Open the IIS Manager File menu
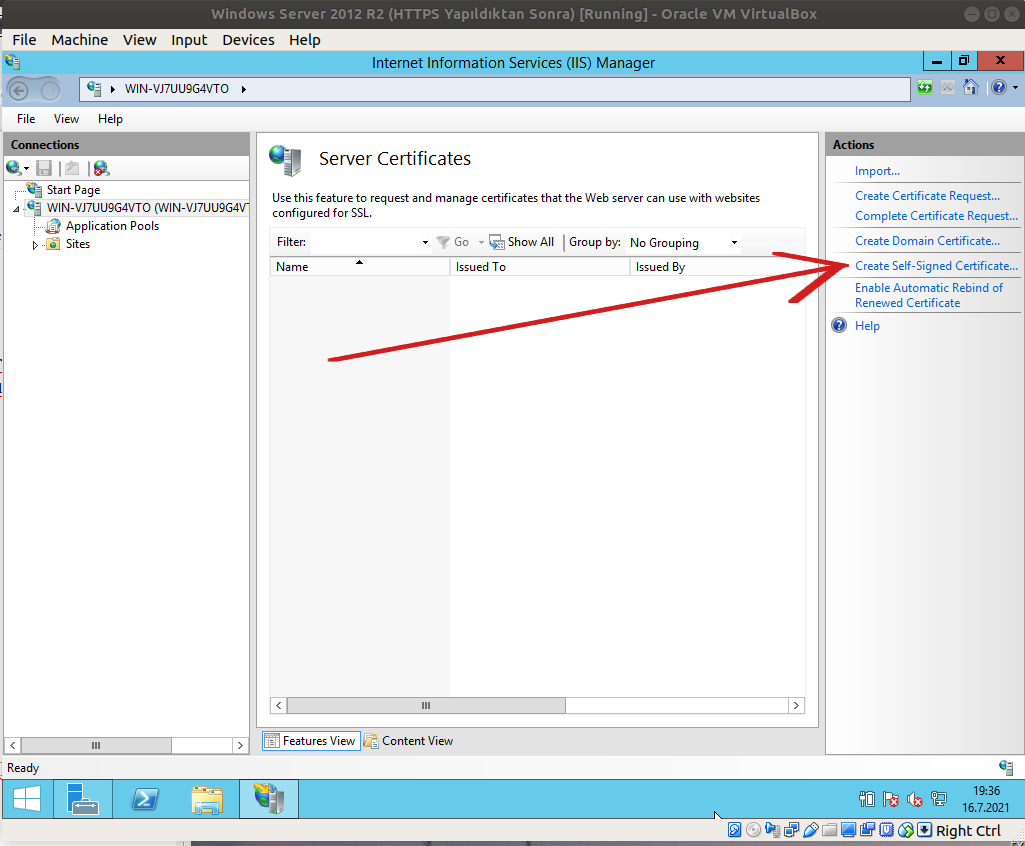The height and width of the screenshot is (846, 1025). pos(26,119)
